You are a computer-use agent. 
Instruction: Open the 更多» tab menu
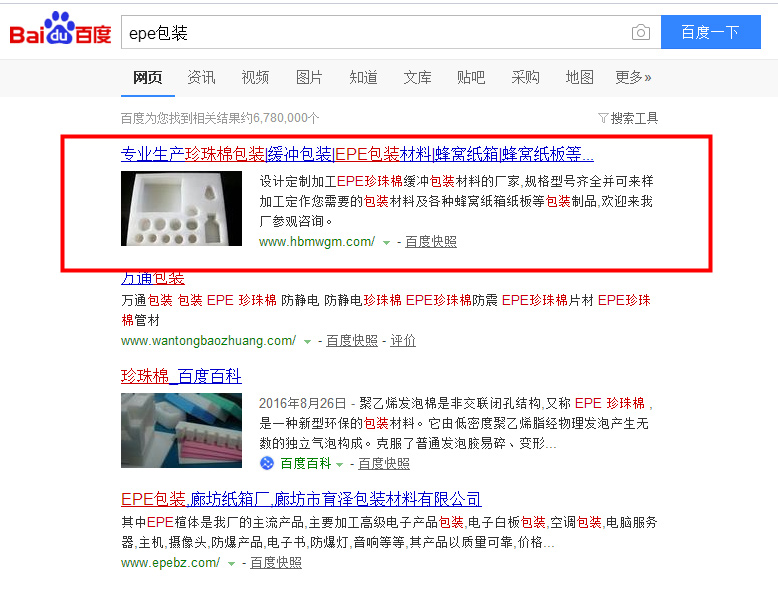pos(633,77)
